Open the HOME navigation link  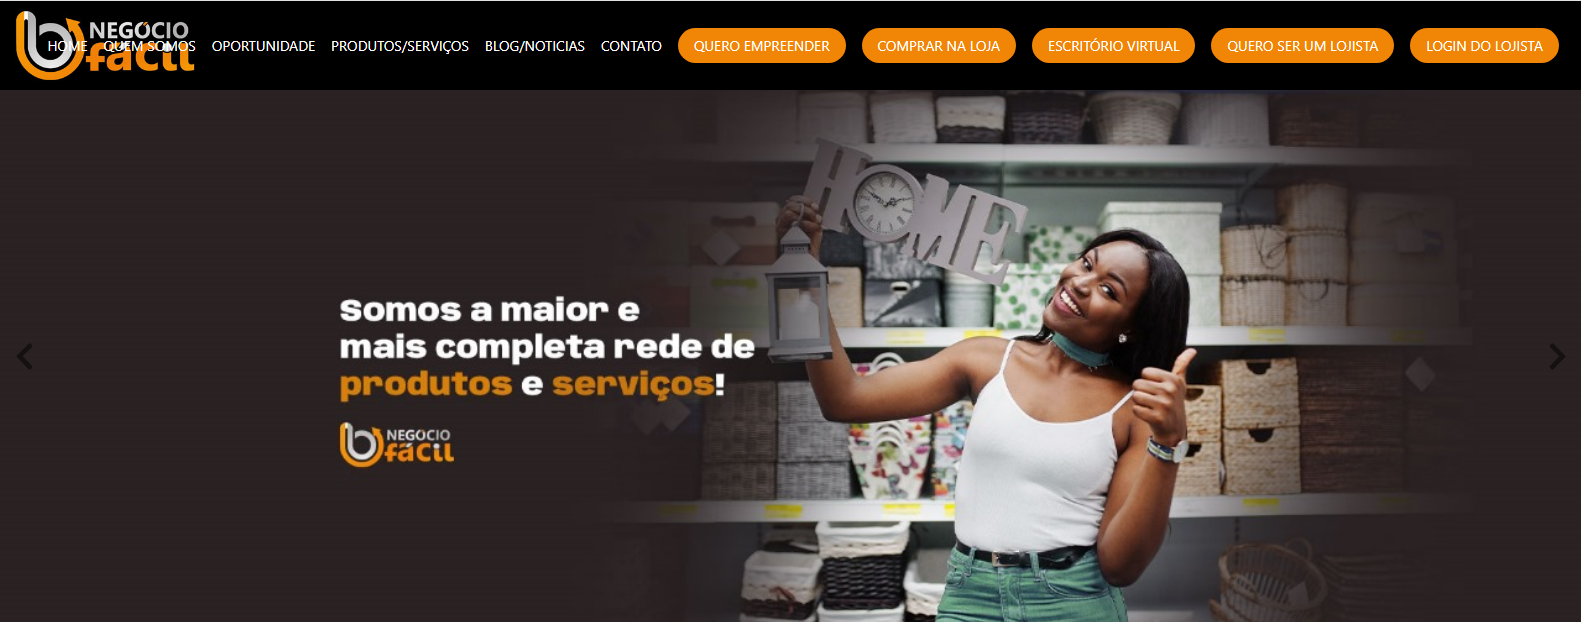pyautogui.click(x=67, y=46)
